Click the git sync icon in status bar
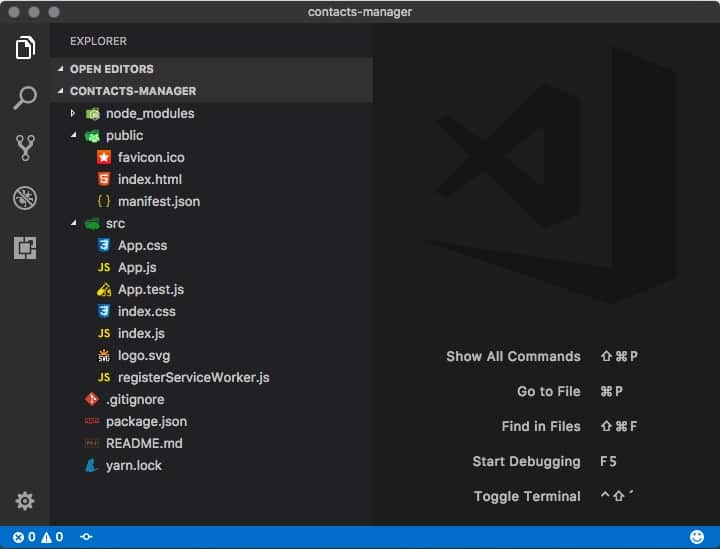Viewport: 720px width, 549px height. pyautogui.click(x=86, y=537)
